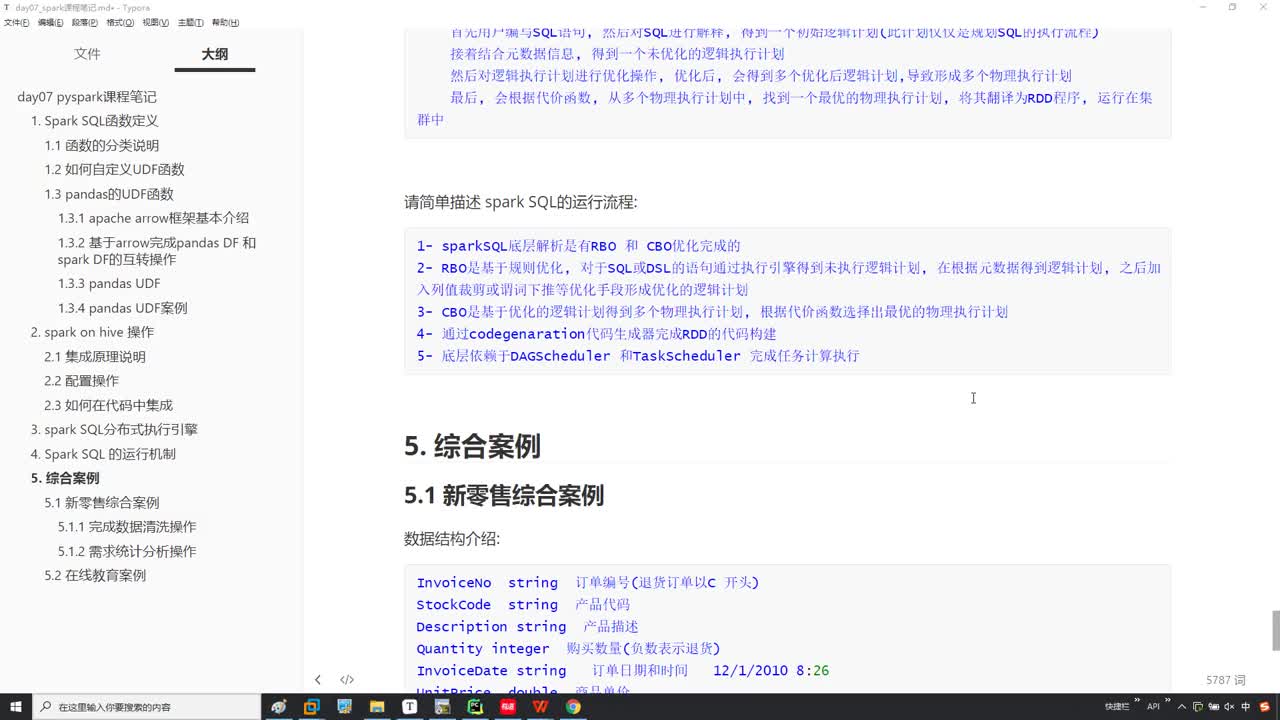Click the 5.1 新零售综合案例 document heading
1280x720 pixels.
[504, 495]
